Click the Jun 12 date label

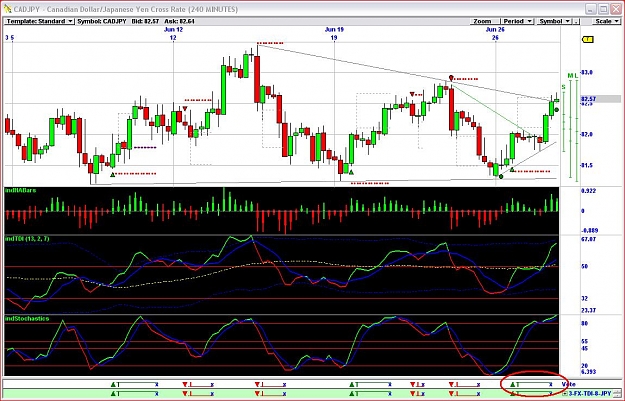173,29
